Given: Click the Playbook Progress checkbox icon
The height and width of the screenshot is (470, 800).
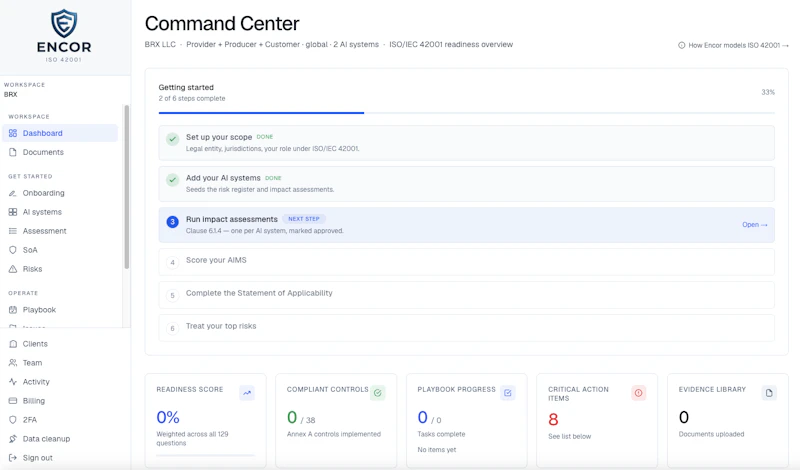Looking at the screenshot, I should point(508,393).
